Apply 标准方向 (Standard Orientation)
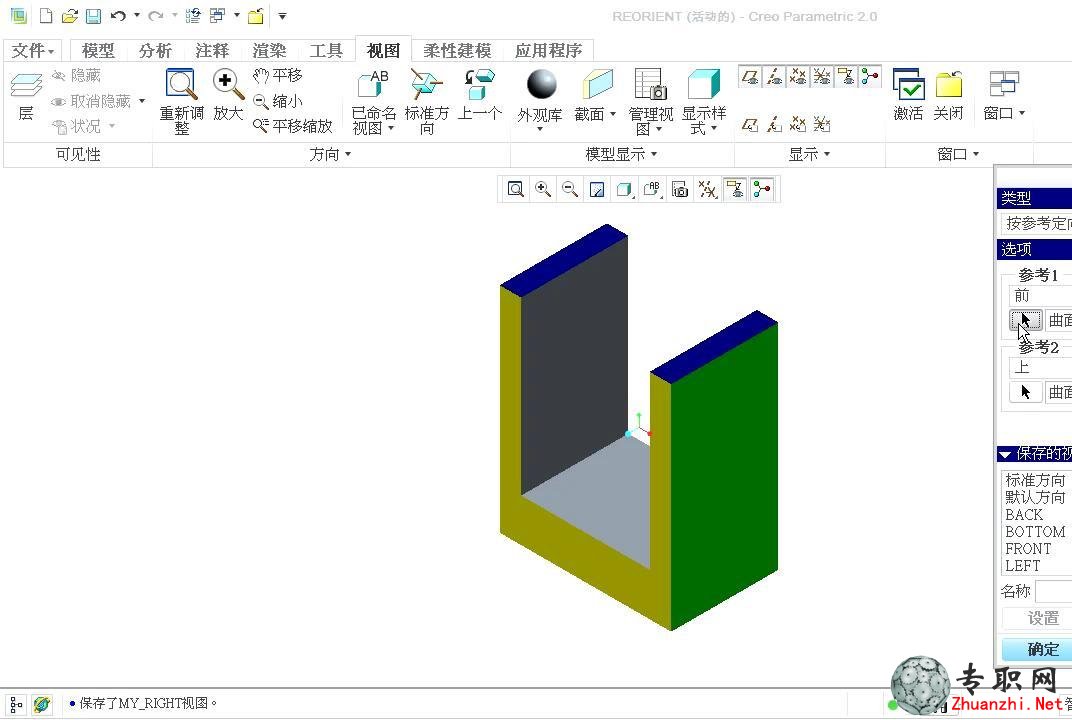1072x720 pixels. pos(427,101)
